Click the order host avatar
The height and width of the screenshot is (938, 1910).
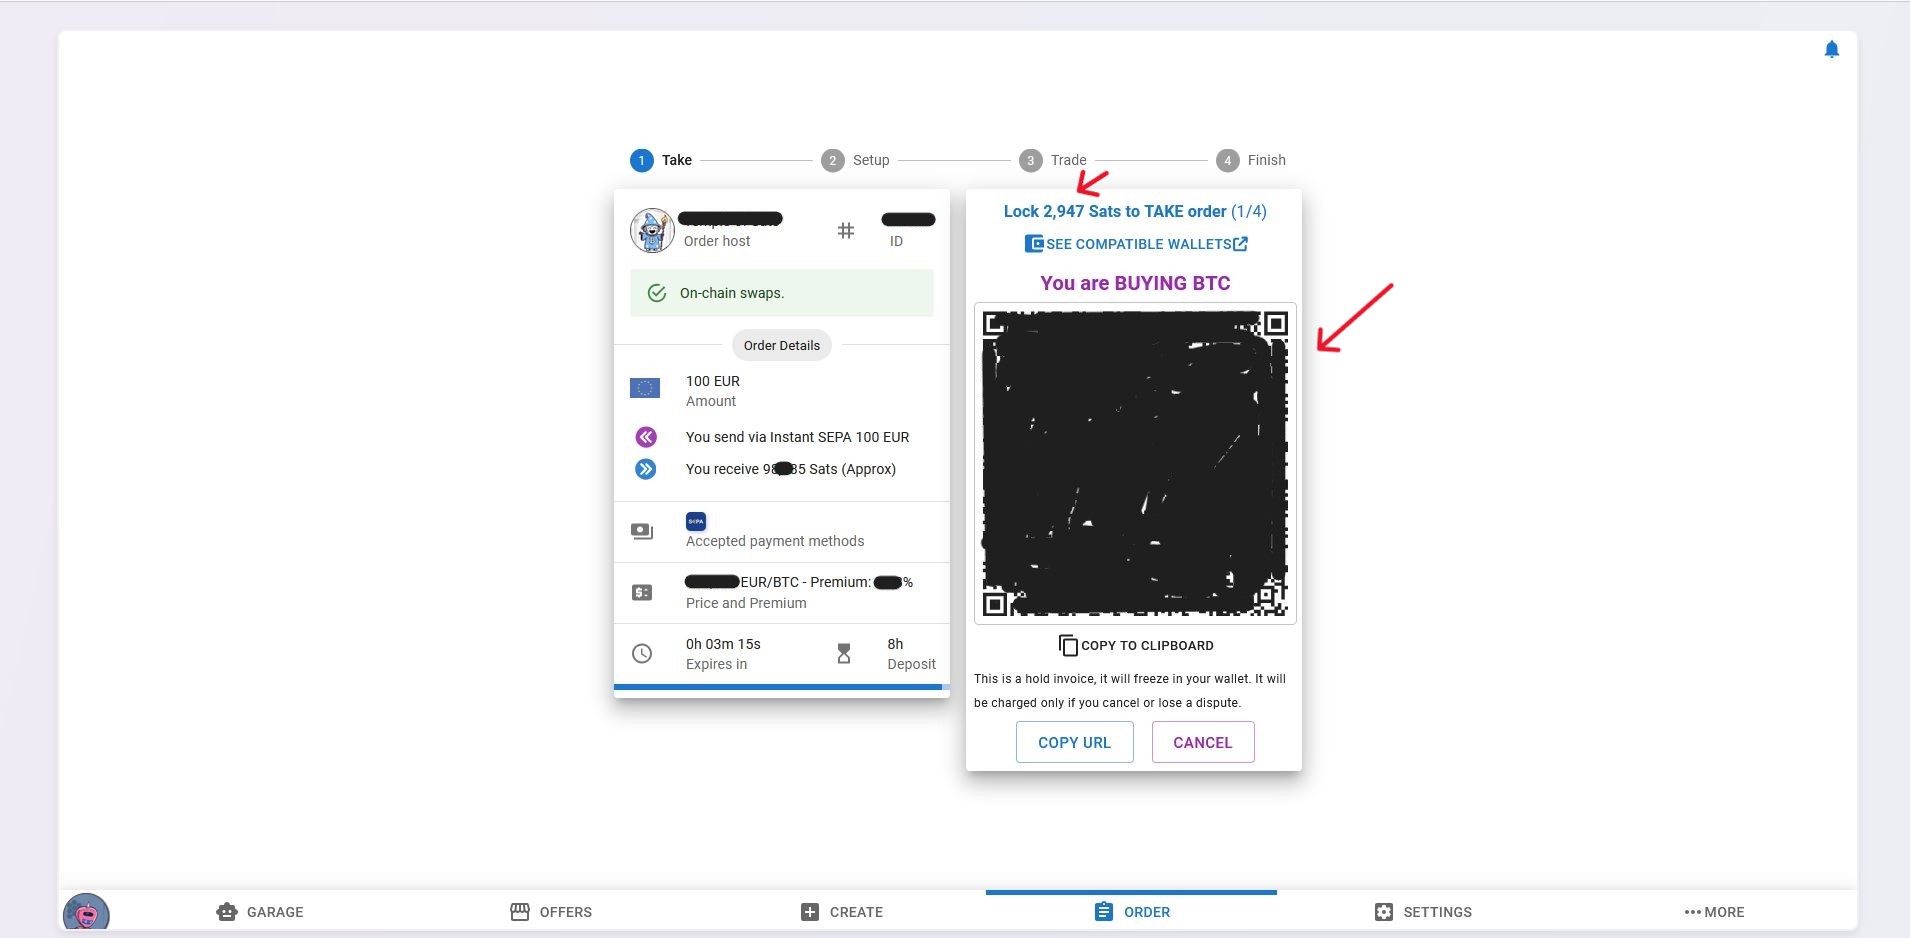(651, 230)
